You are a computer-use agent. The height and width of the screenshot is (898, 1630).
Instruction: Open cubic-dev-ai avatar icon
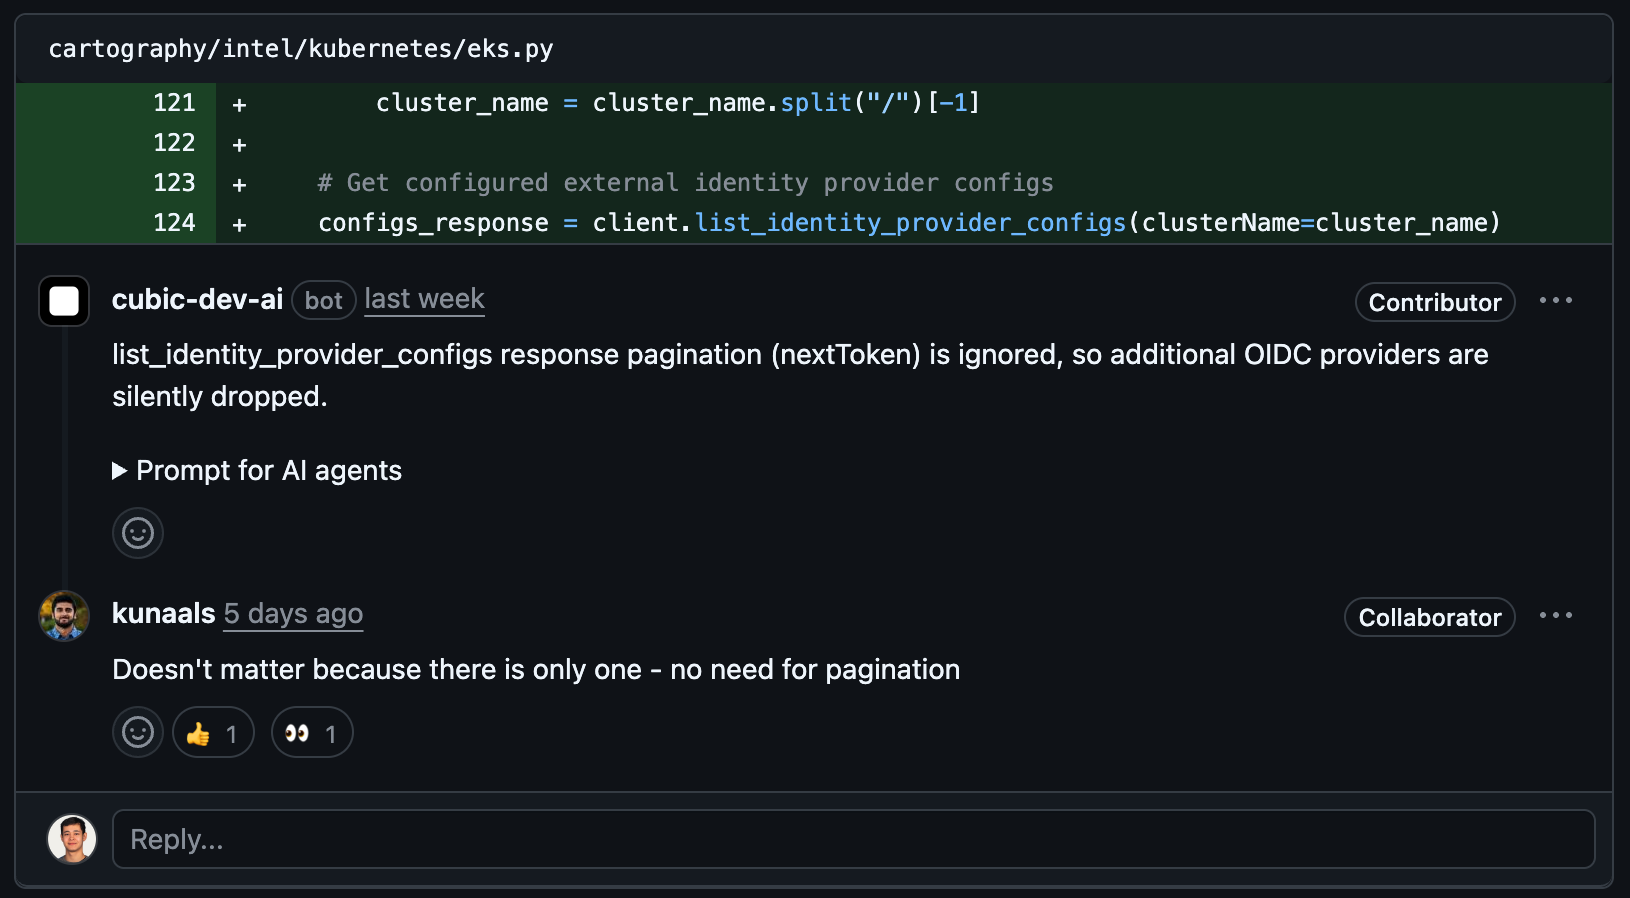tap(64, 301)
